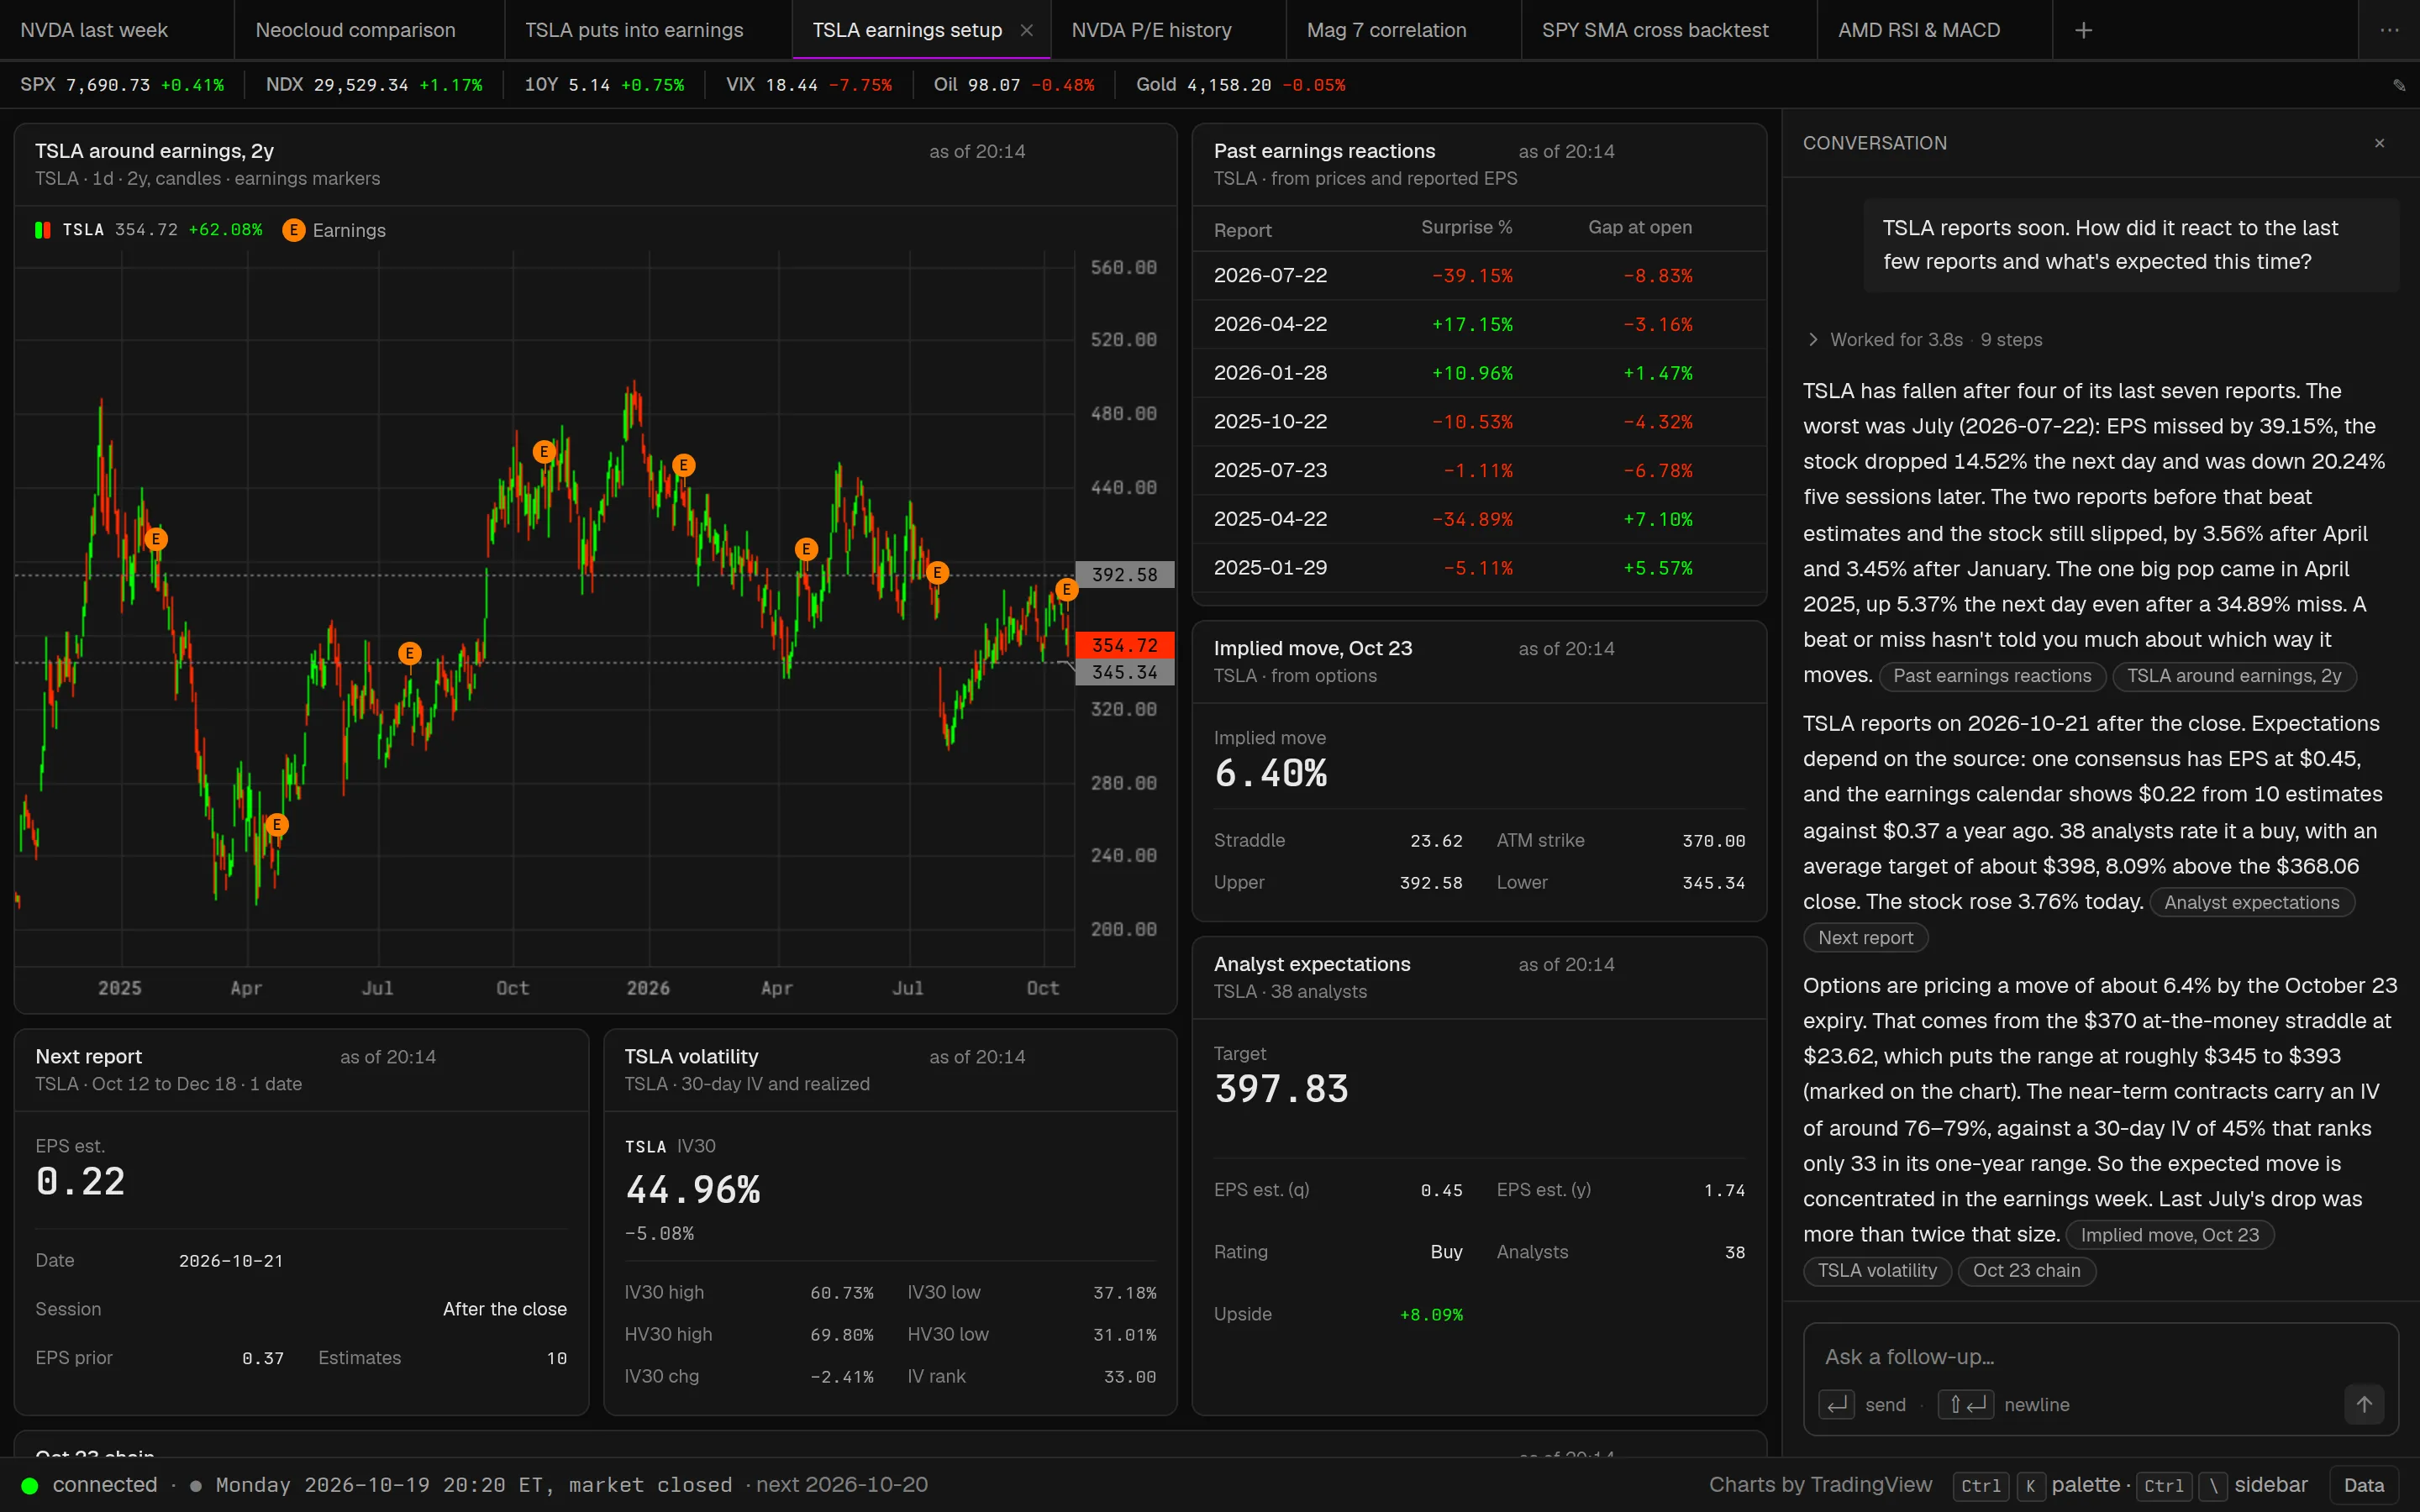Viewport: 2420px width, 1512px height.
Task: Click the TSLA candle legend swatch
Action: [x=42, y=230]
